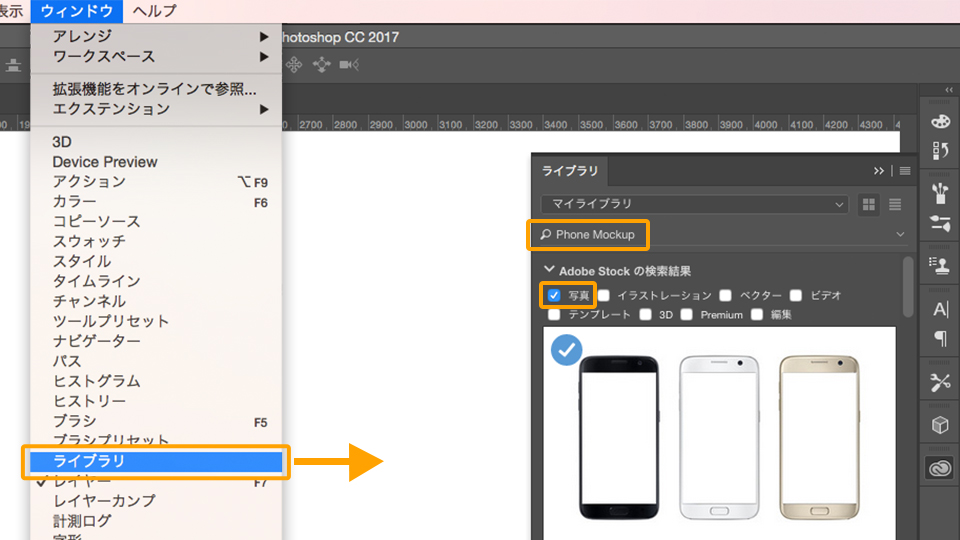Select the gold phone mockup thumbnail
The height and width of the screenshot is (540, 960).
[819, 437]
